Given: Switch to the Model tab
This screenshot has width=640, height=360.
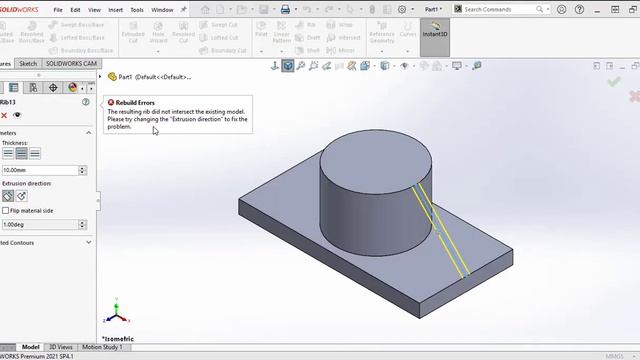Looking at the screenshot, I should click(x=31, y=347).
